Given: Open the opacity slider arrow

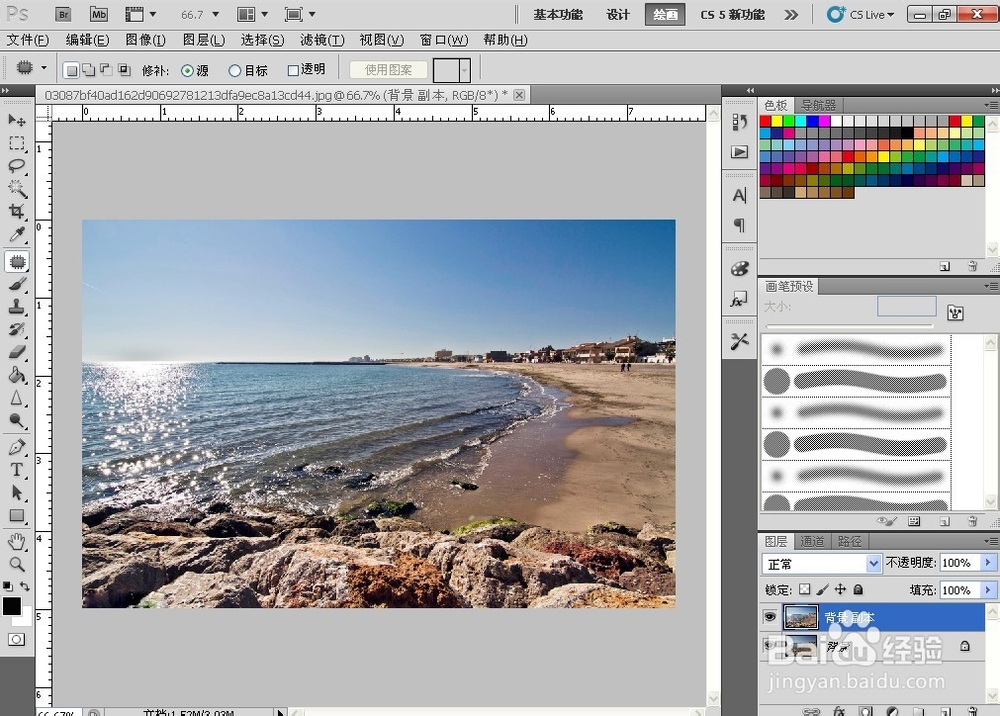Looking at the screenshot, I should tap(988, 562).
